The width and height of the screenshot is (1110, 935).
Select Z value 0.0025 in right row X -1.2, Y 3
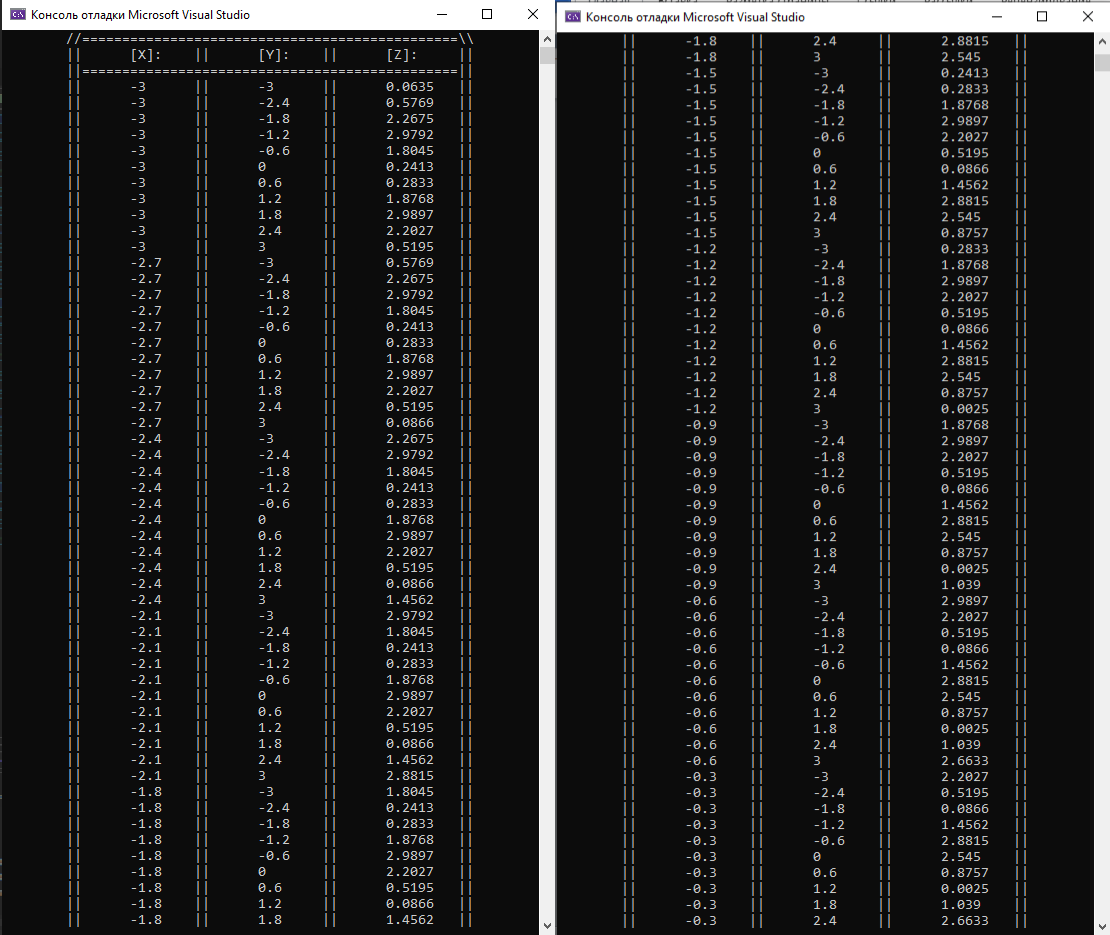point(965,408)
